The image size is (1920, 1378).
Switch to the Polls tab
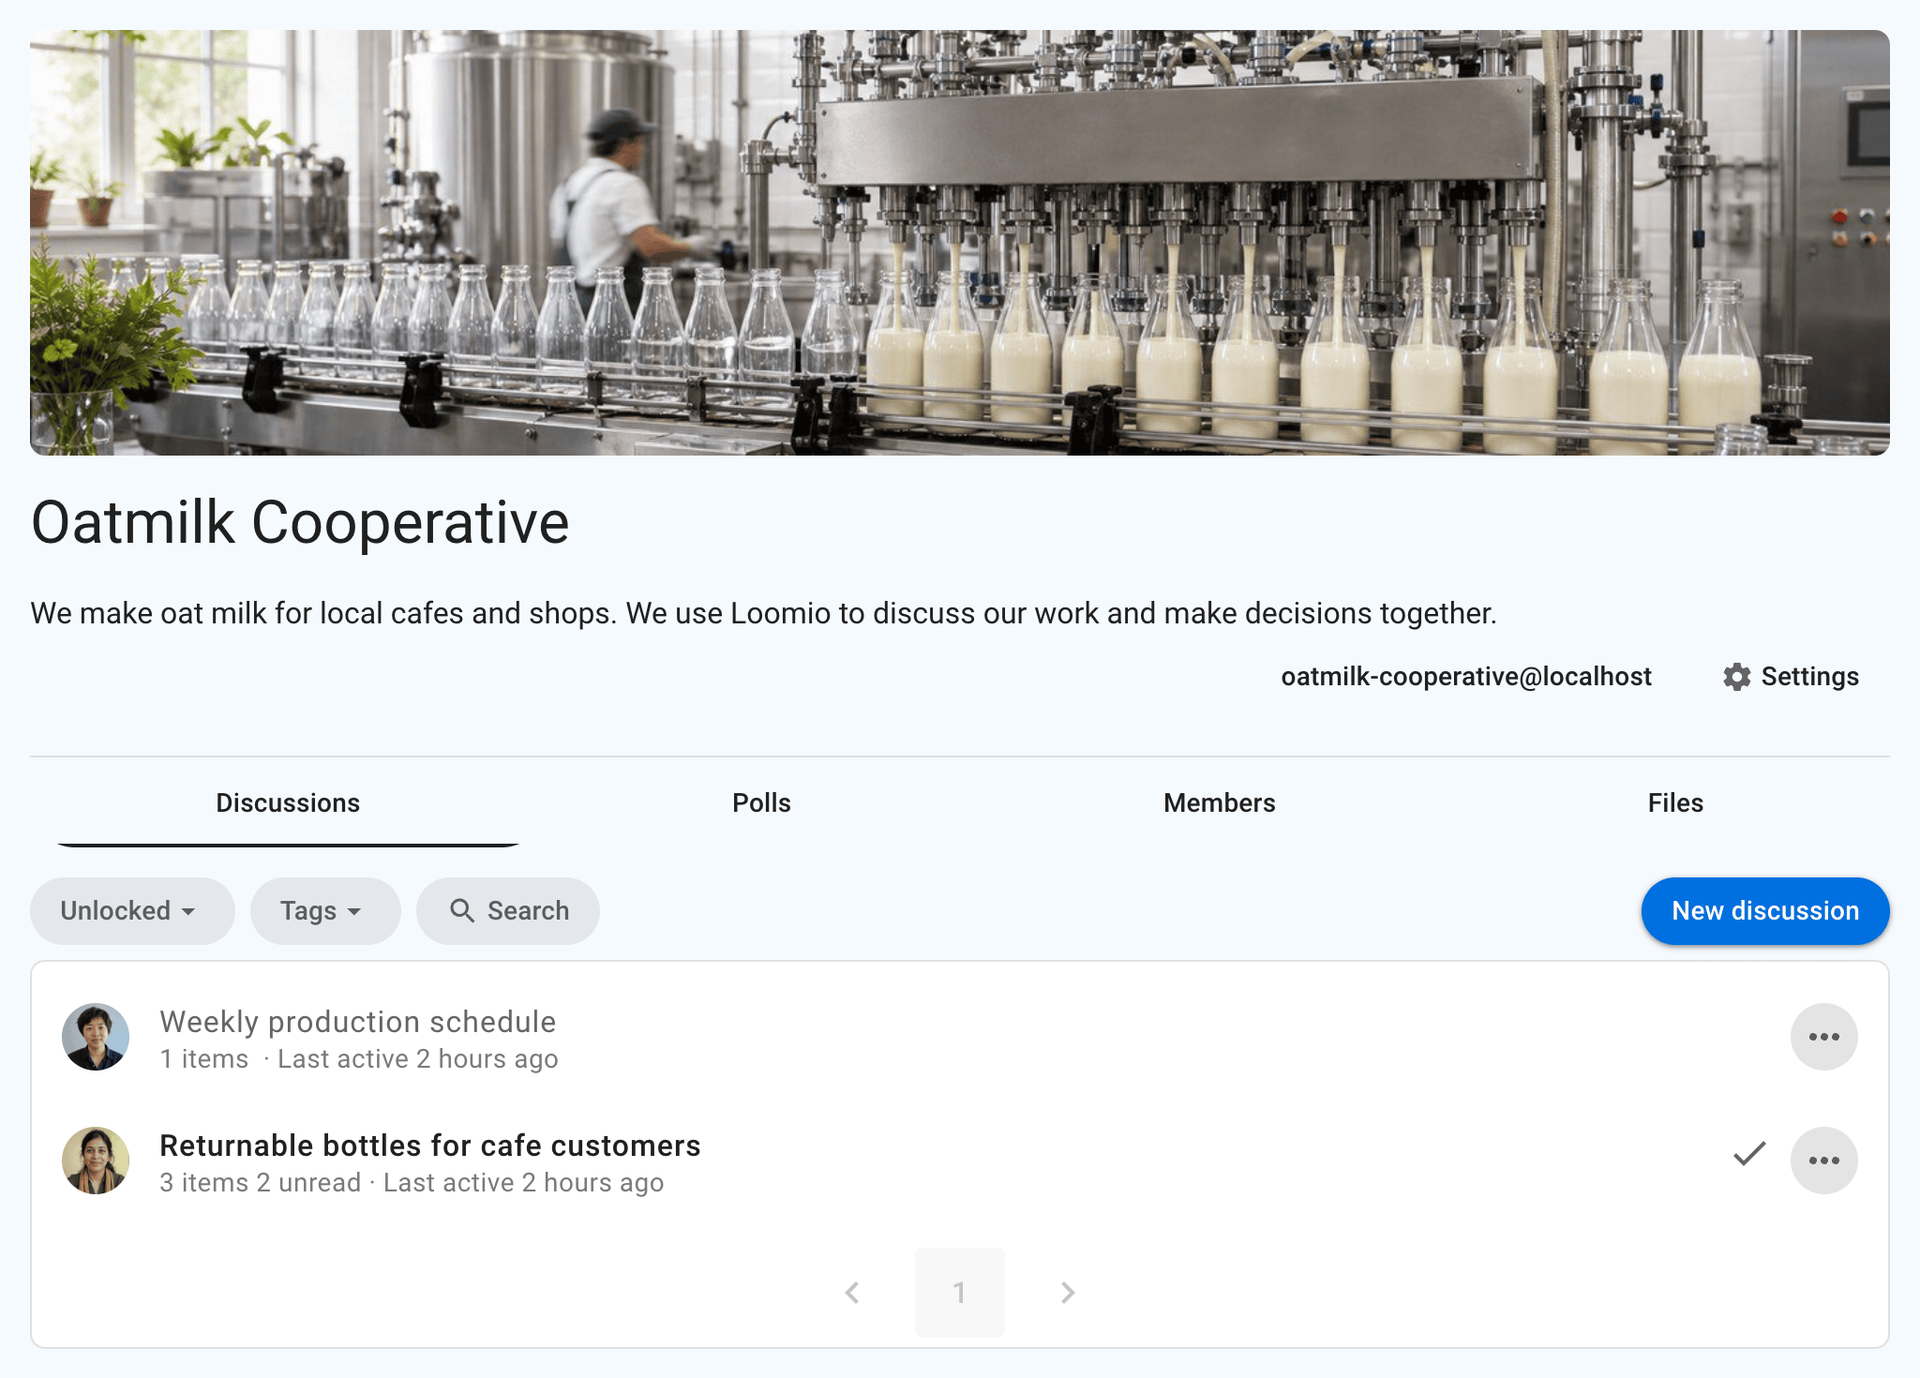point(761,803)
